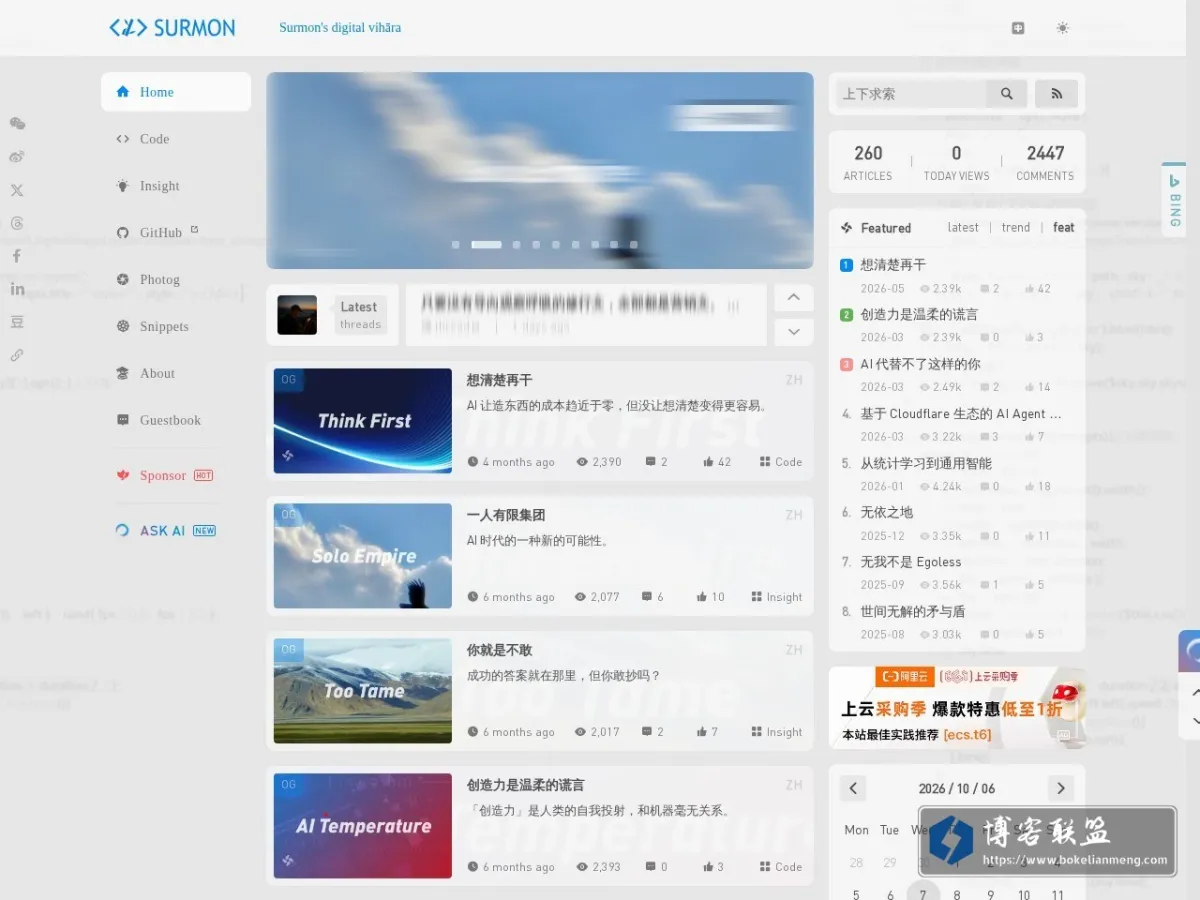This screenshot has width=1200, height=900.
Task: Open the Weibo social icon
Action: (17, 157)
